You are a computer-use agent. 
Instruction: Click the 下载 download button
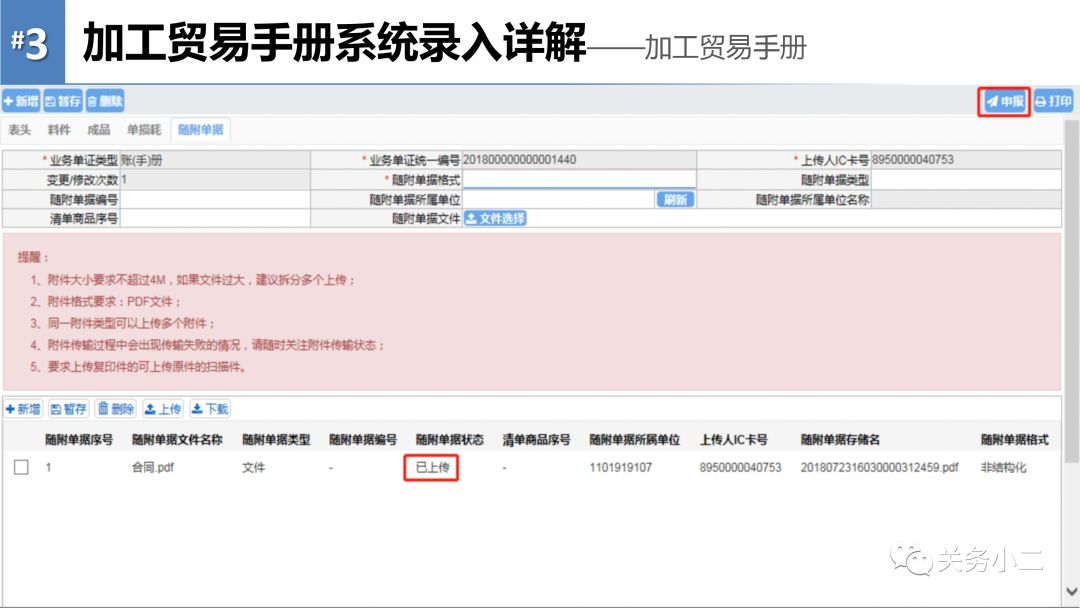tap(209, 409)
